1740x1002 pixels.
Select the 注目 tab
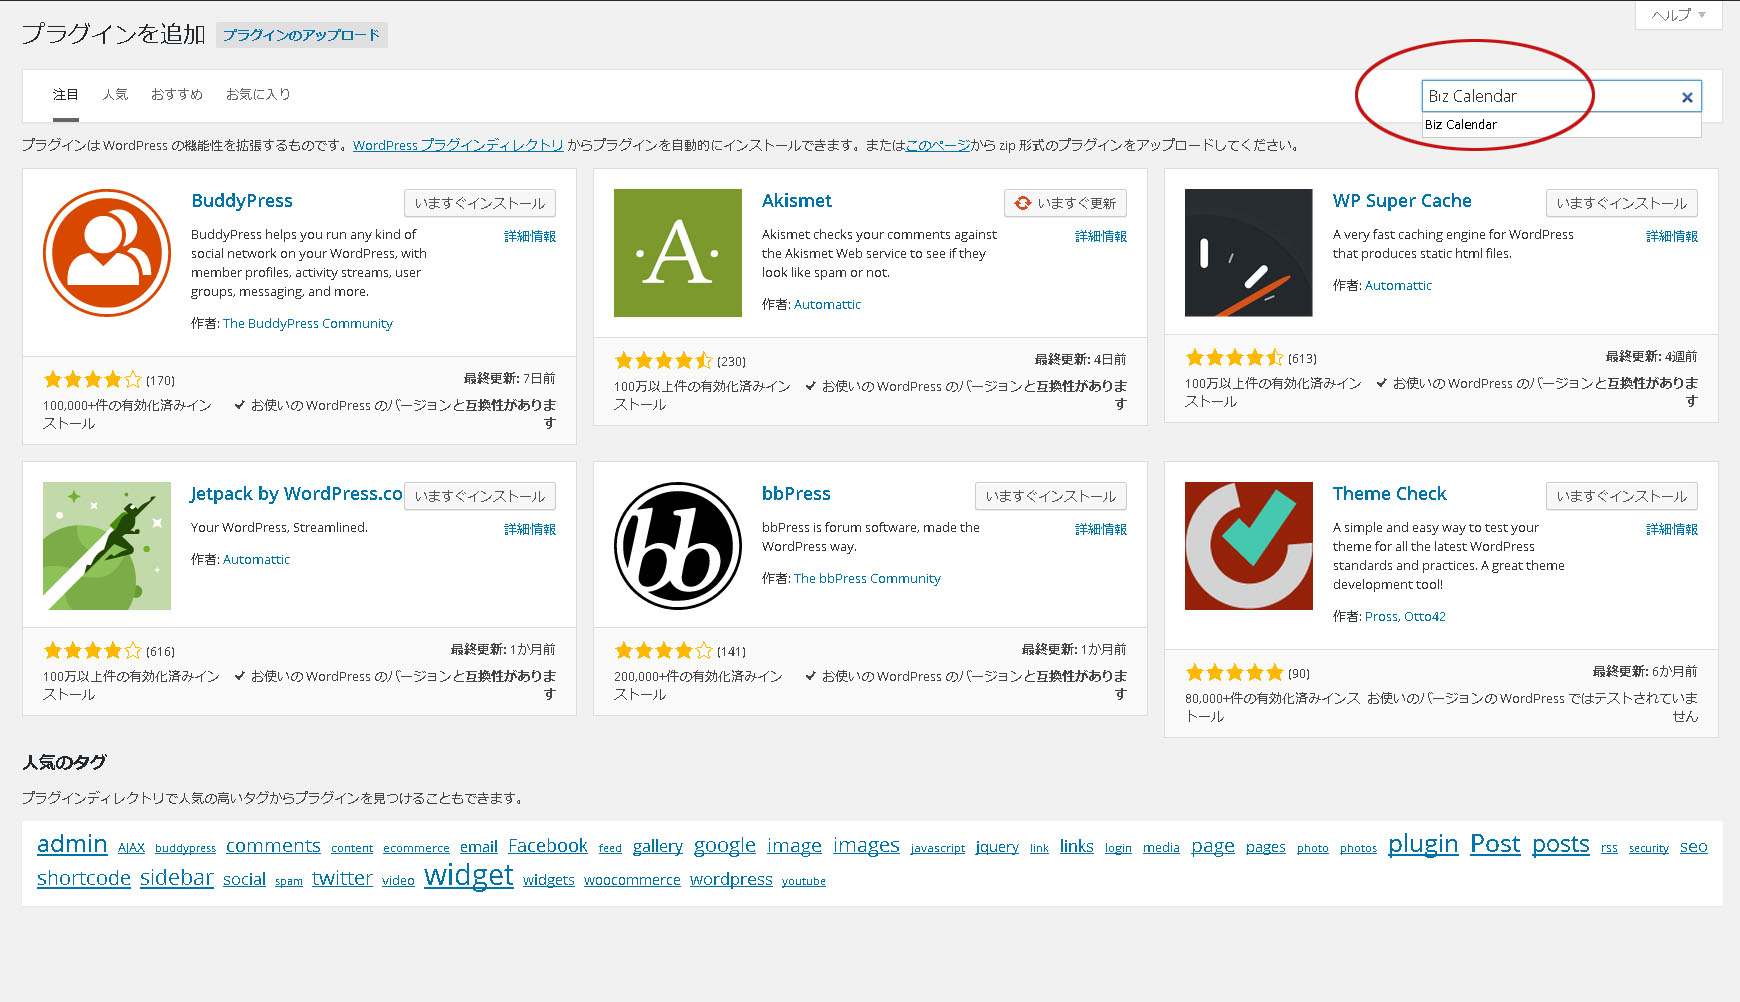pos(66,95)
